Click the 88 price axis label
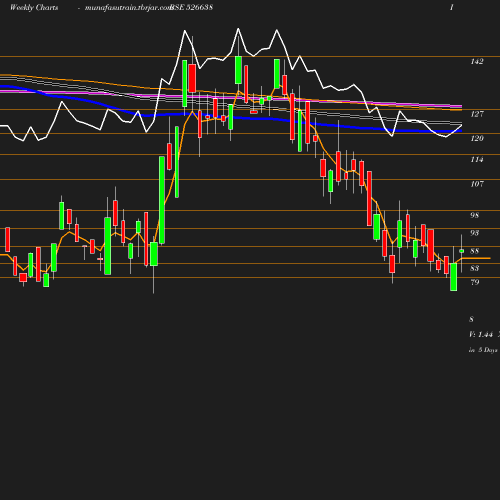 click(475, 251)
